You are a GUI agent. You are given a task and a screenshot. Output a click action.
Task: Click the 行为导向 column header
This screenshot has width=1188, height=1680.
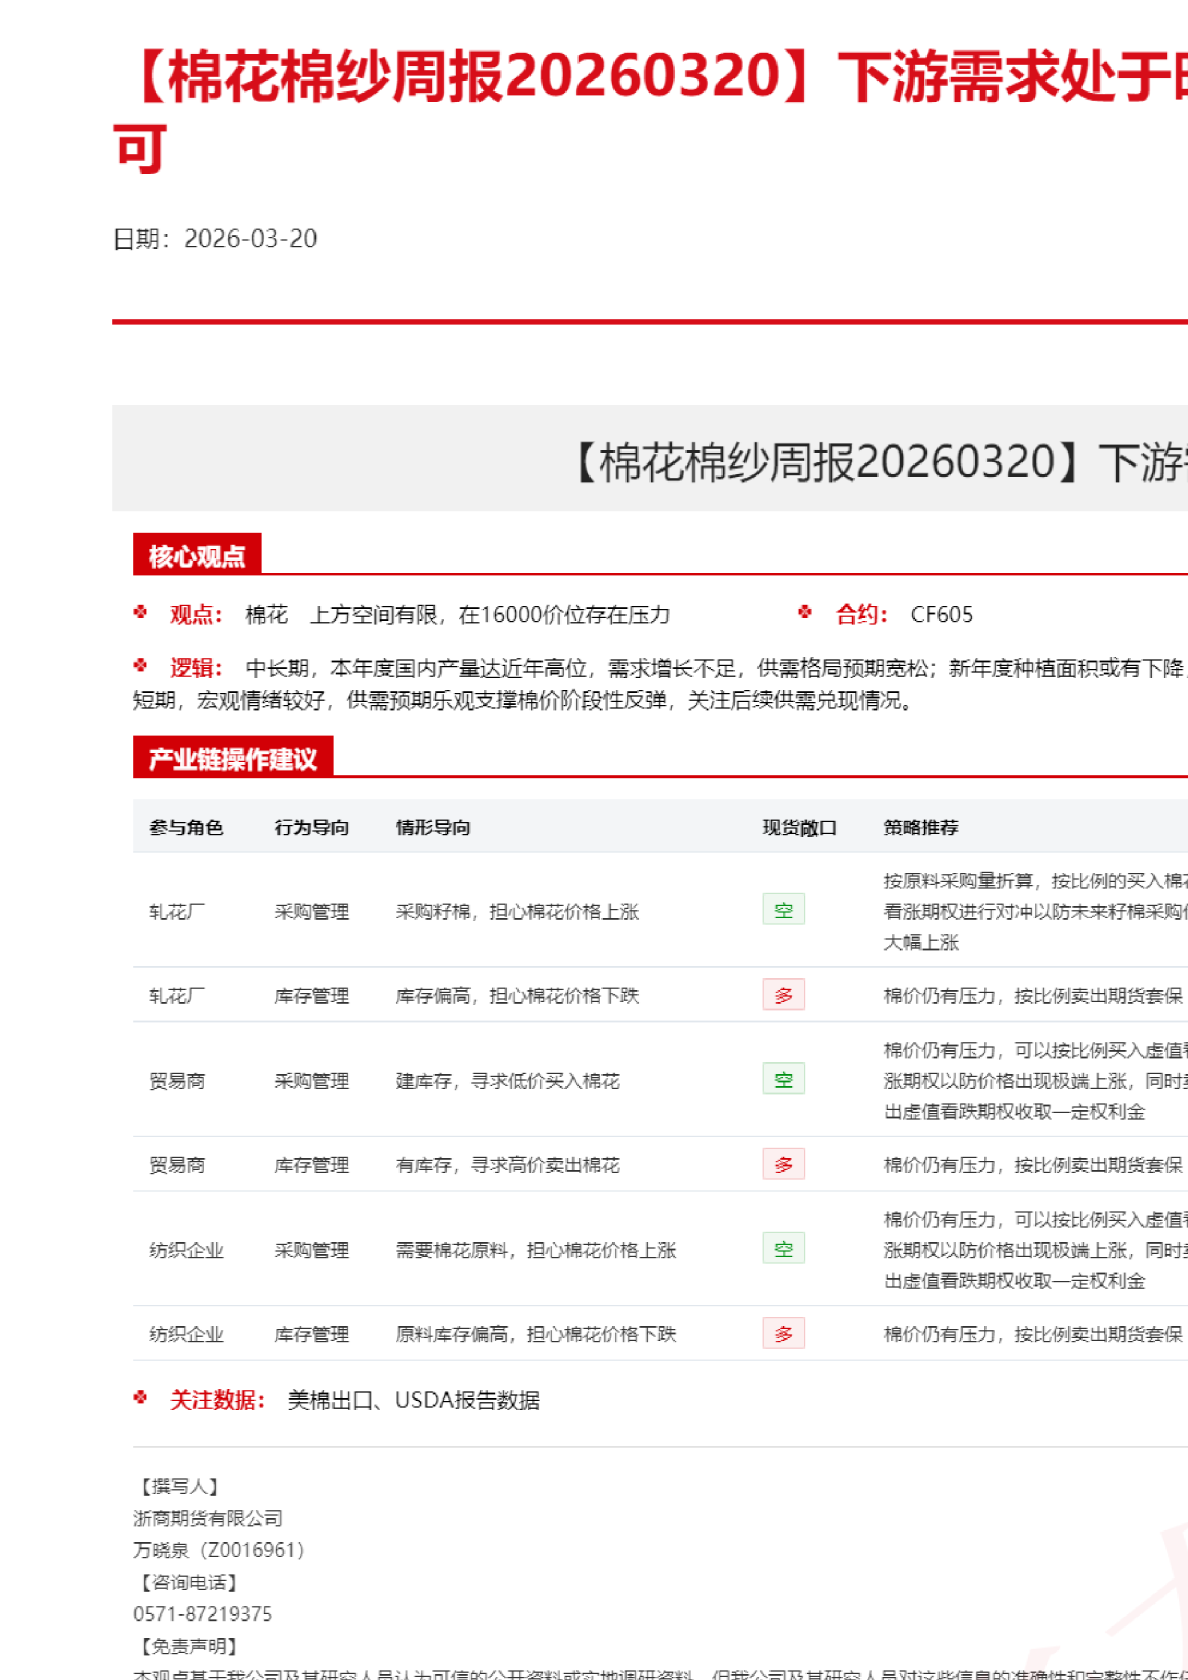pyautogui.click(x=312, y=828)
